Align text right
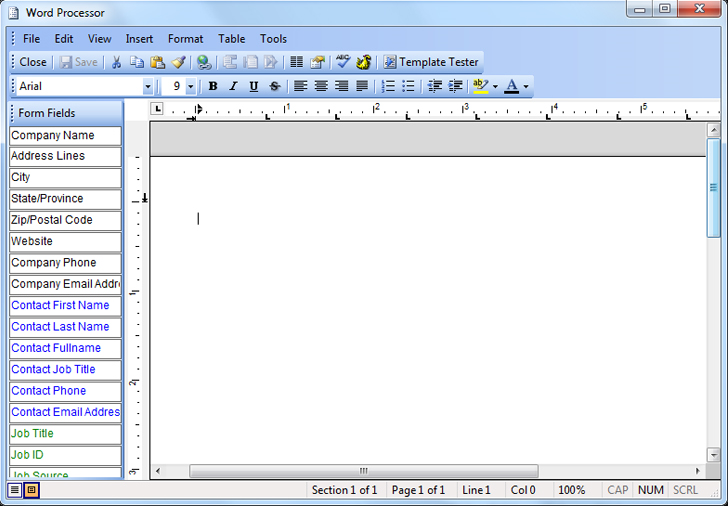This screenshot has height=506, width=728. tap(342, 86)
